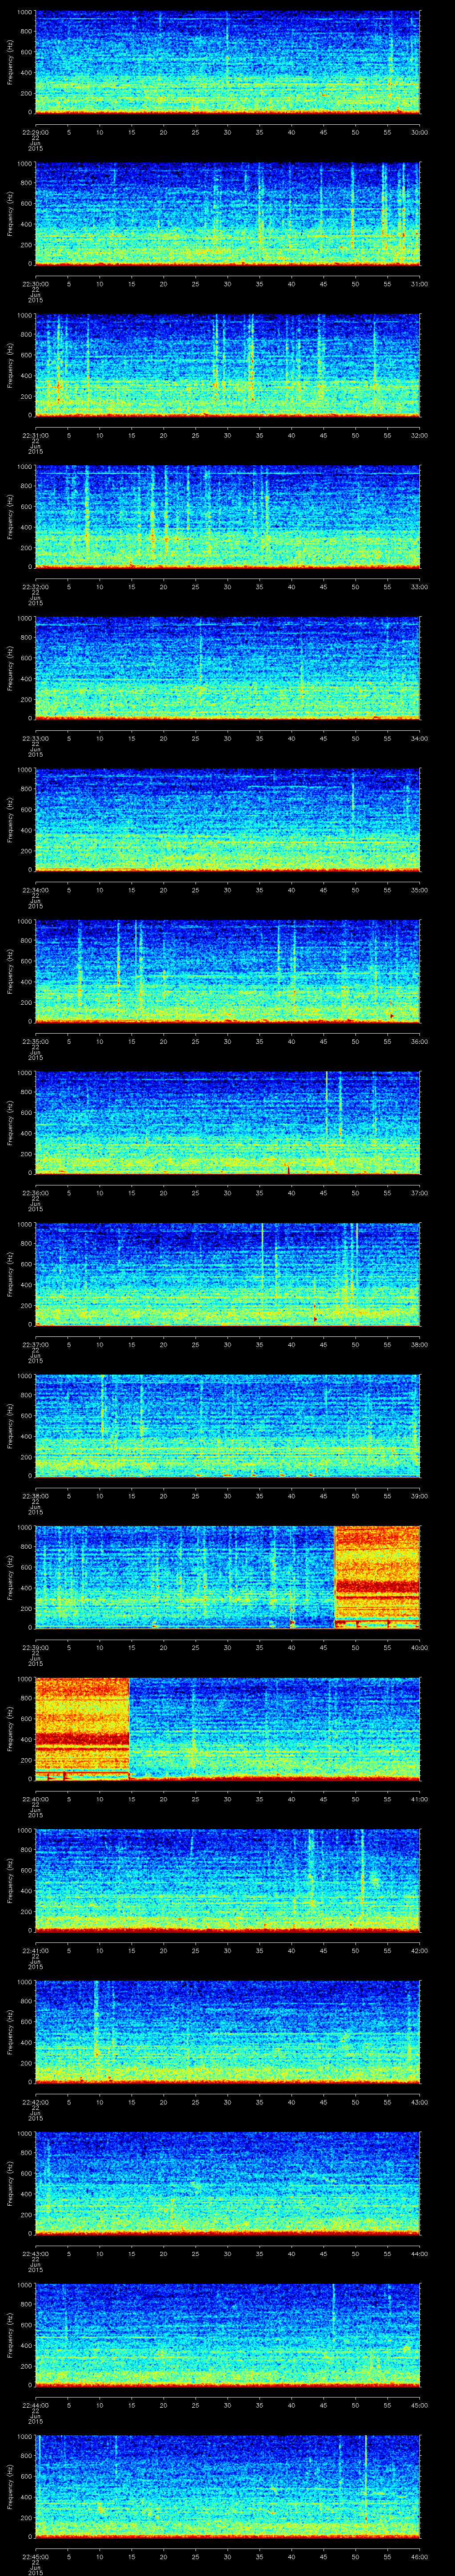Click the spectrogram panel starting at 22:29:00
Viewport: 455px width, 2576px height.
227,62
